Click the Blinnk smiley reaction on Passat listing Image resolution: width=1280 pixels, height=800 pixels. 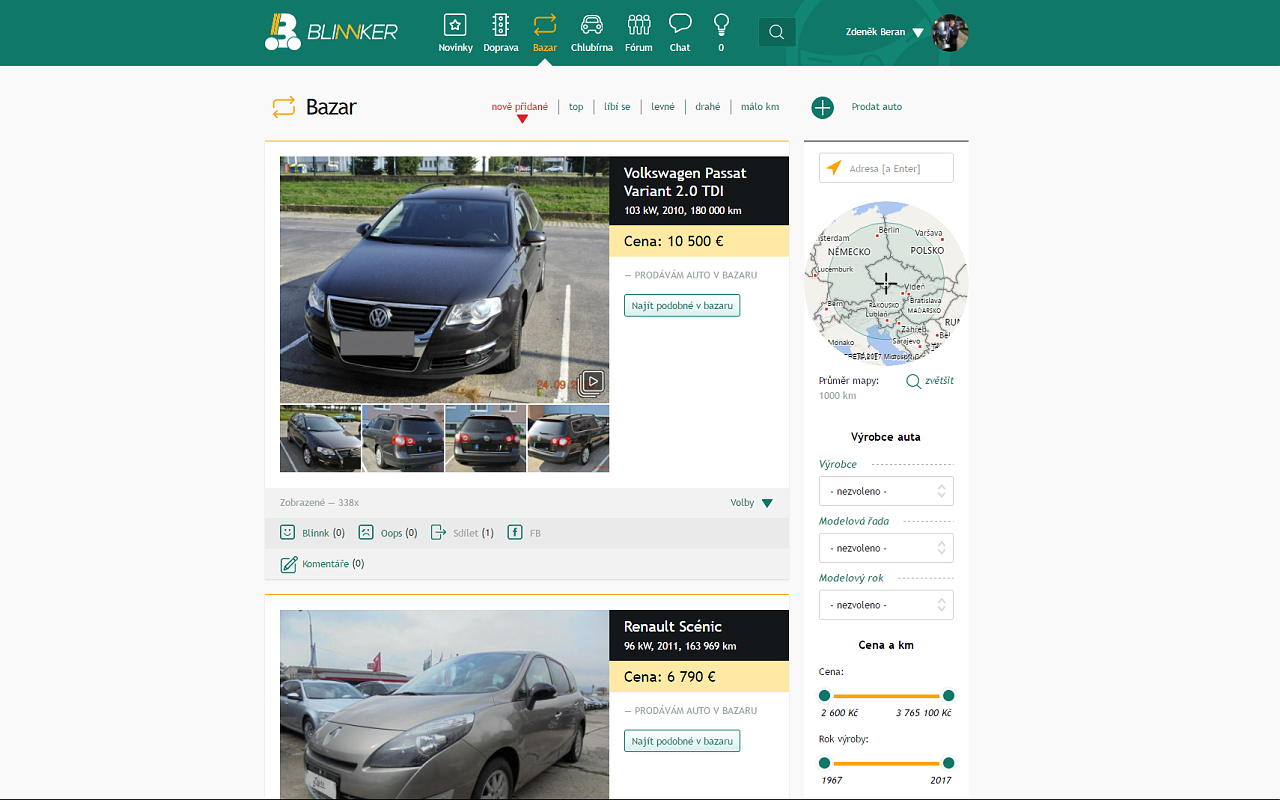click(x=288, y=533)
